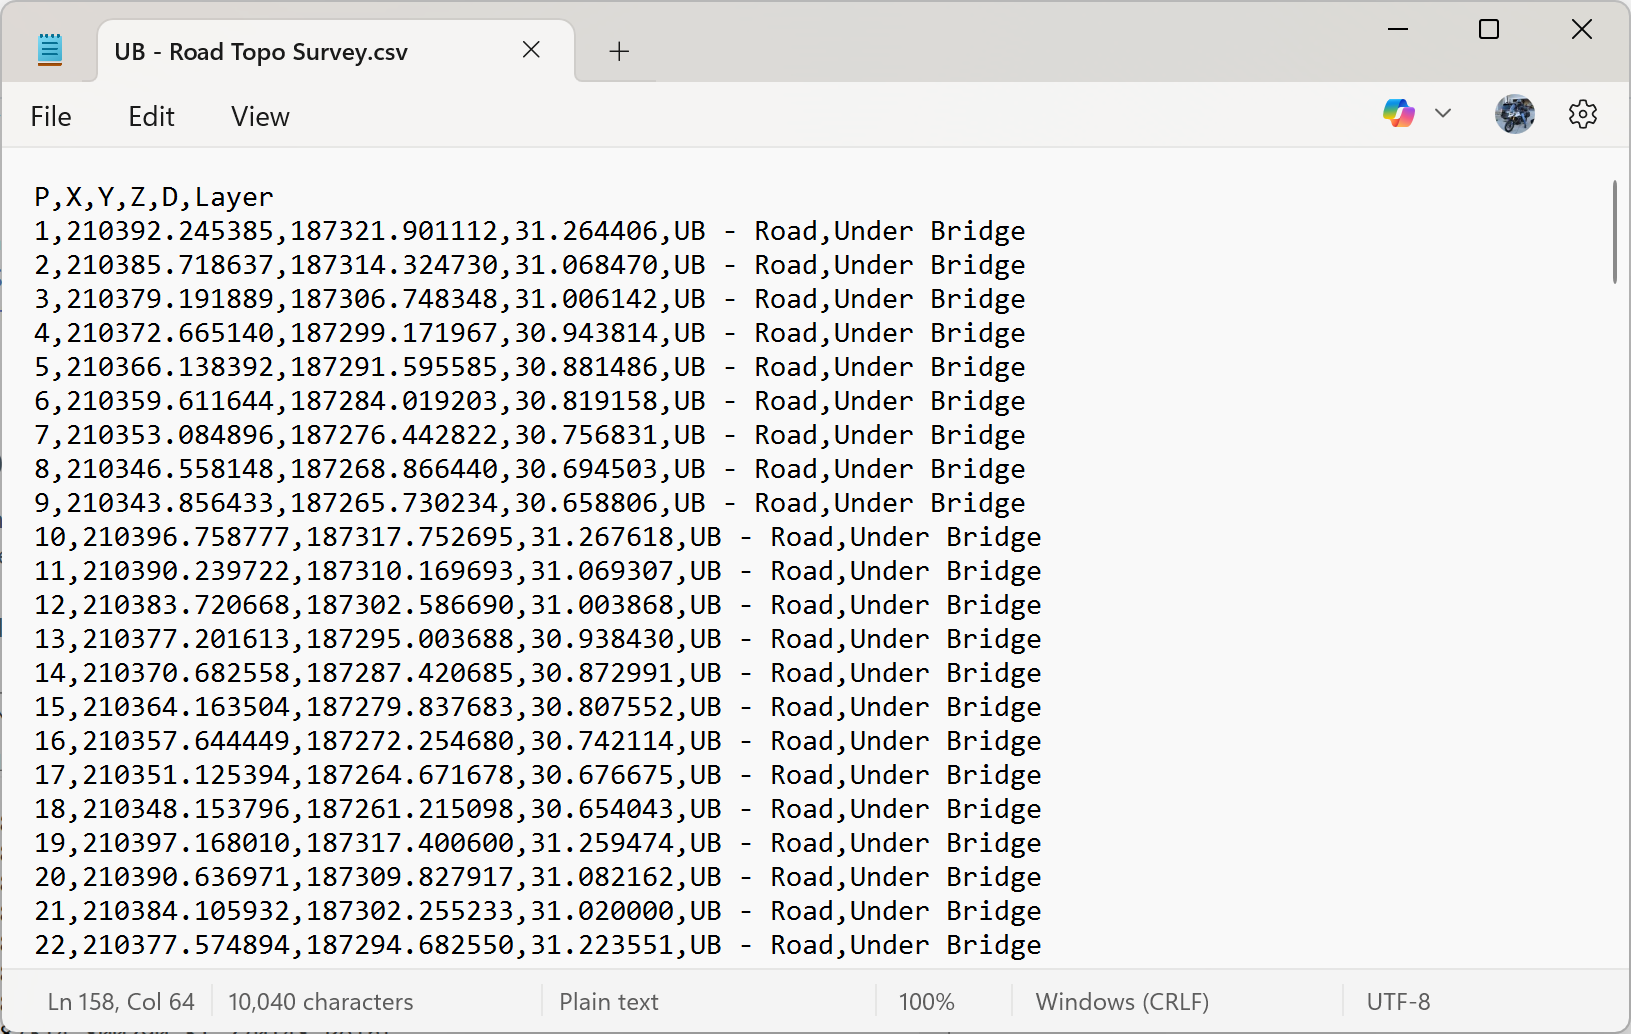Image resolution: width=1631 pixels, height=1034 pixels.
Task: Open the Windows (CRLF) line-ending selector
Action: pos(1121,1001)
